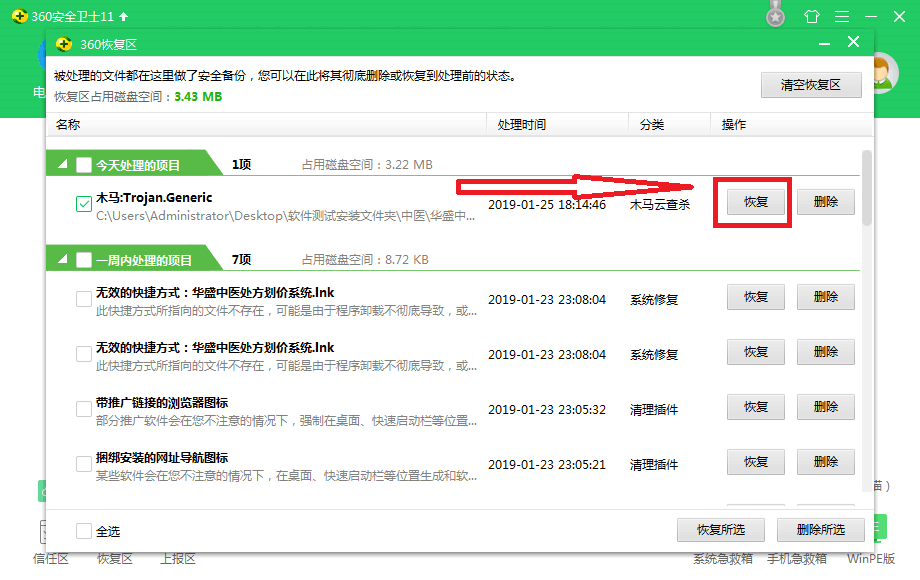The height and width of the screenshot is (580, 920).
Task: Click the 木马云查杀 category text
Action: 660,205
